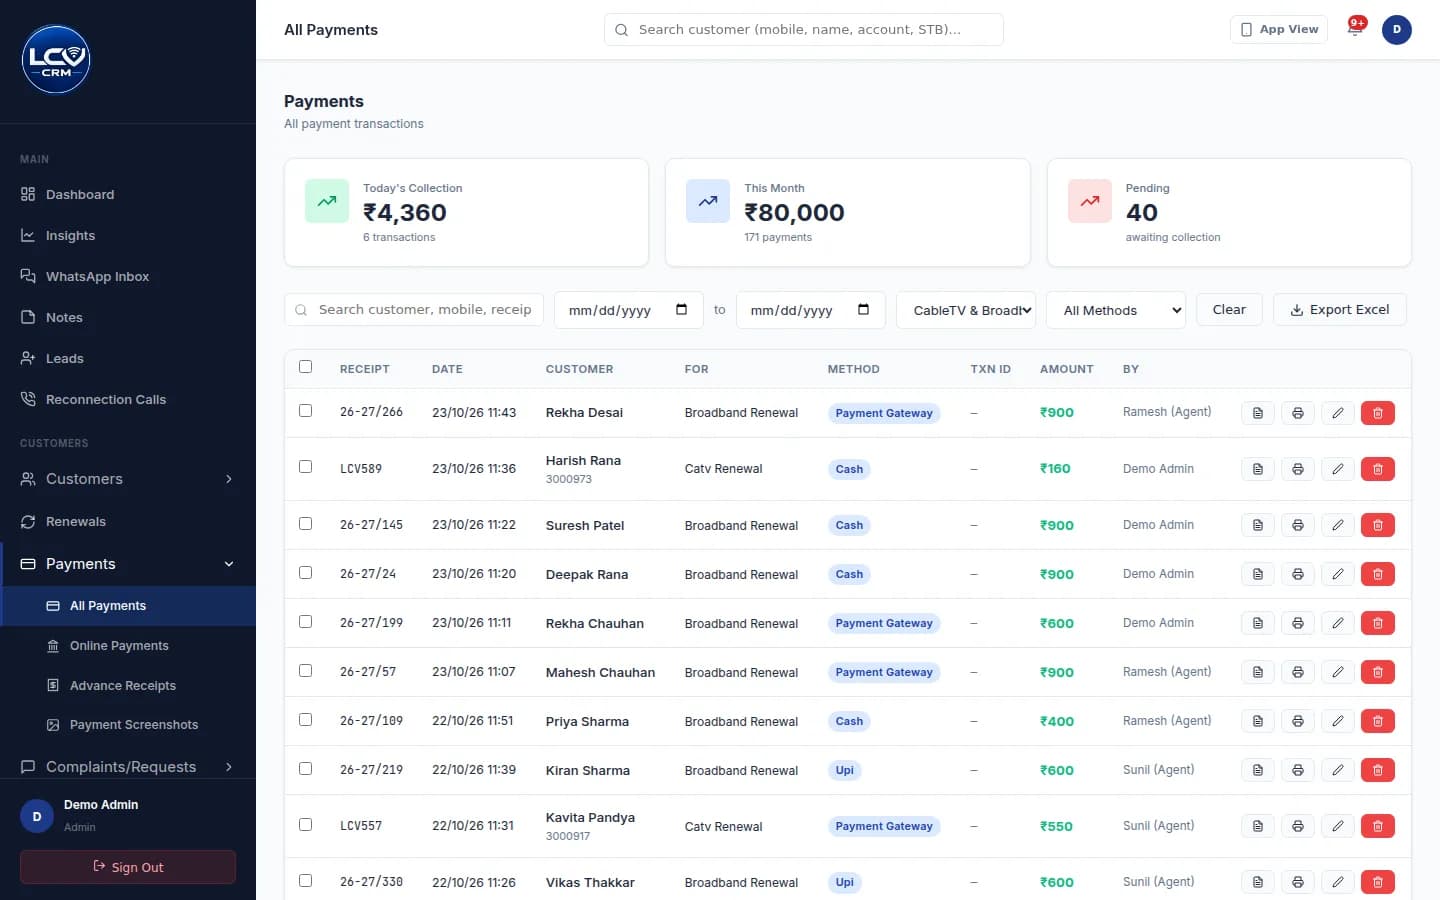Delete the Deepak Rana payment
Viewport: 1440px width, 900px height.
click(x=1378, y=574)
